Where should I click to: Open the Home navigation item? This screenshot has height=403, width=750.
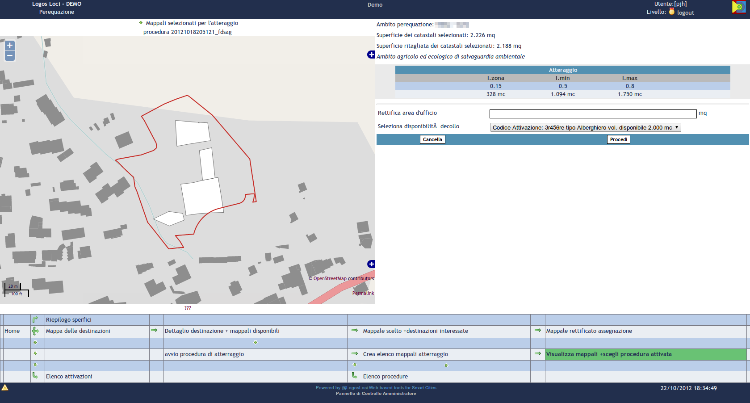(13, 330)
